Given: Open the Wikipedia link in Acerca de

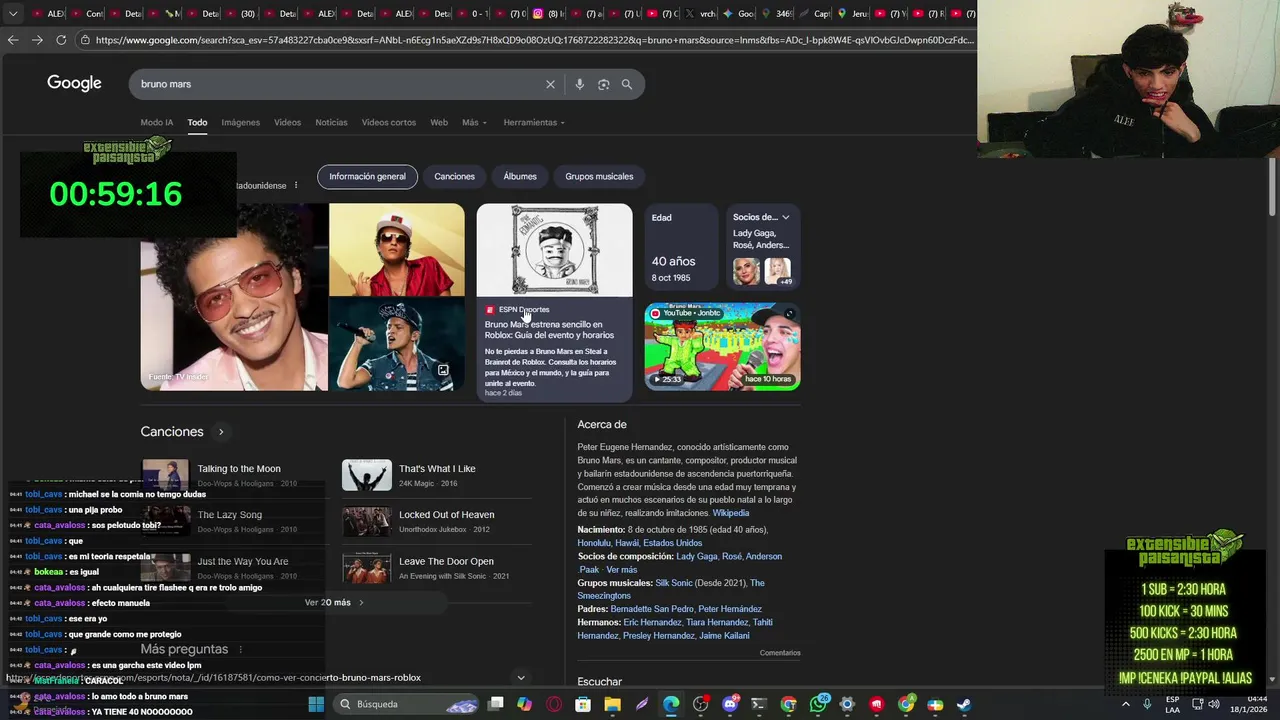Looking at the screenshot, I should coord(731,513).
